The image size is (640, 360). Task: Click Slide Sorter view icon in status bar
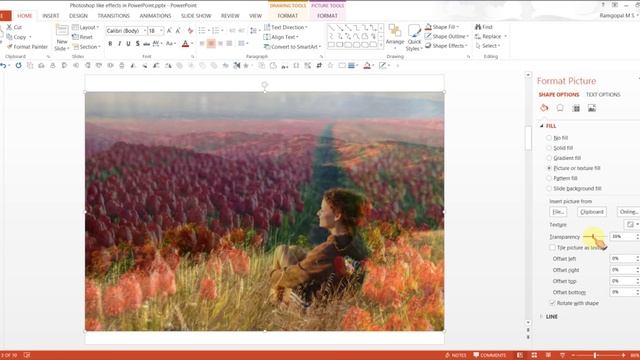tap(534, 355)
